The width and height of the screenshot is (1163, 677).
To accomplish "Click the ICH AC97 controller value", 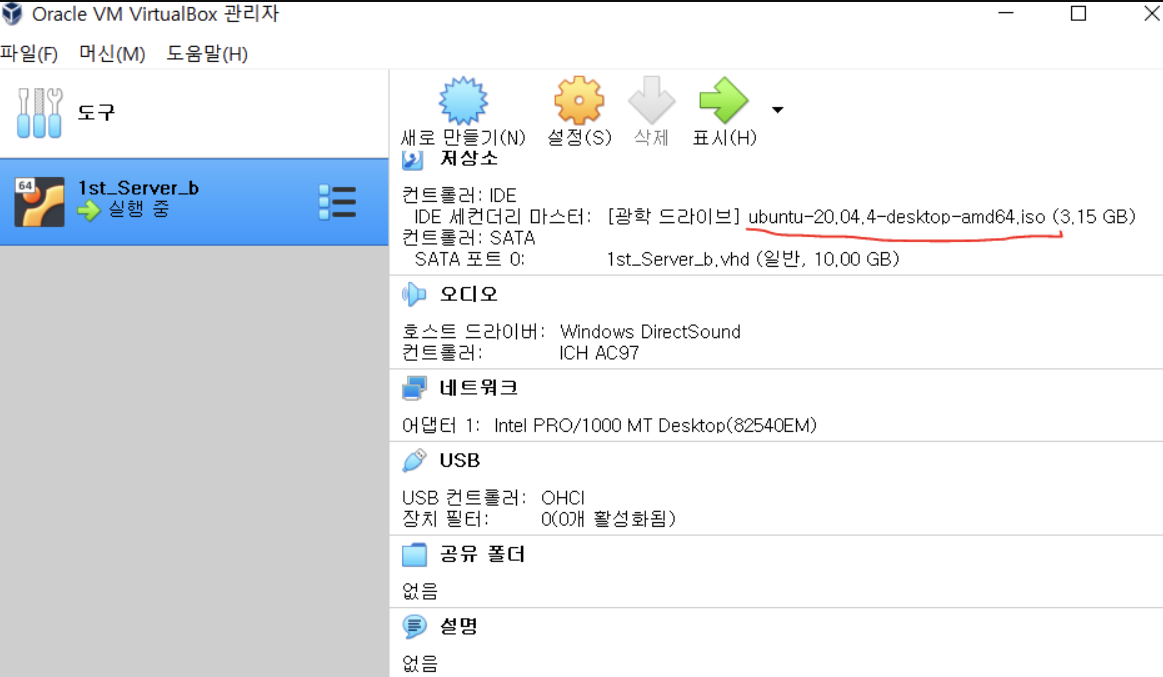I will (x=599, y=353).
